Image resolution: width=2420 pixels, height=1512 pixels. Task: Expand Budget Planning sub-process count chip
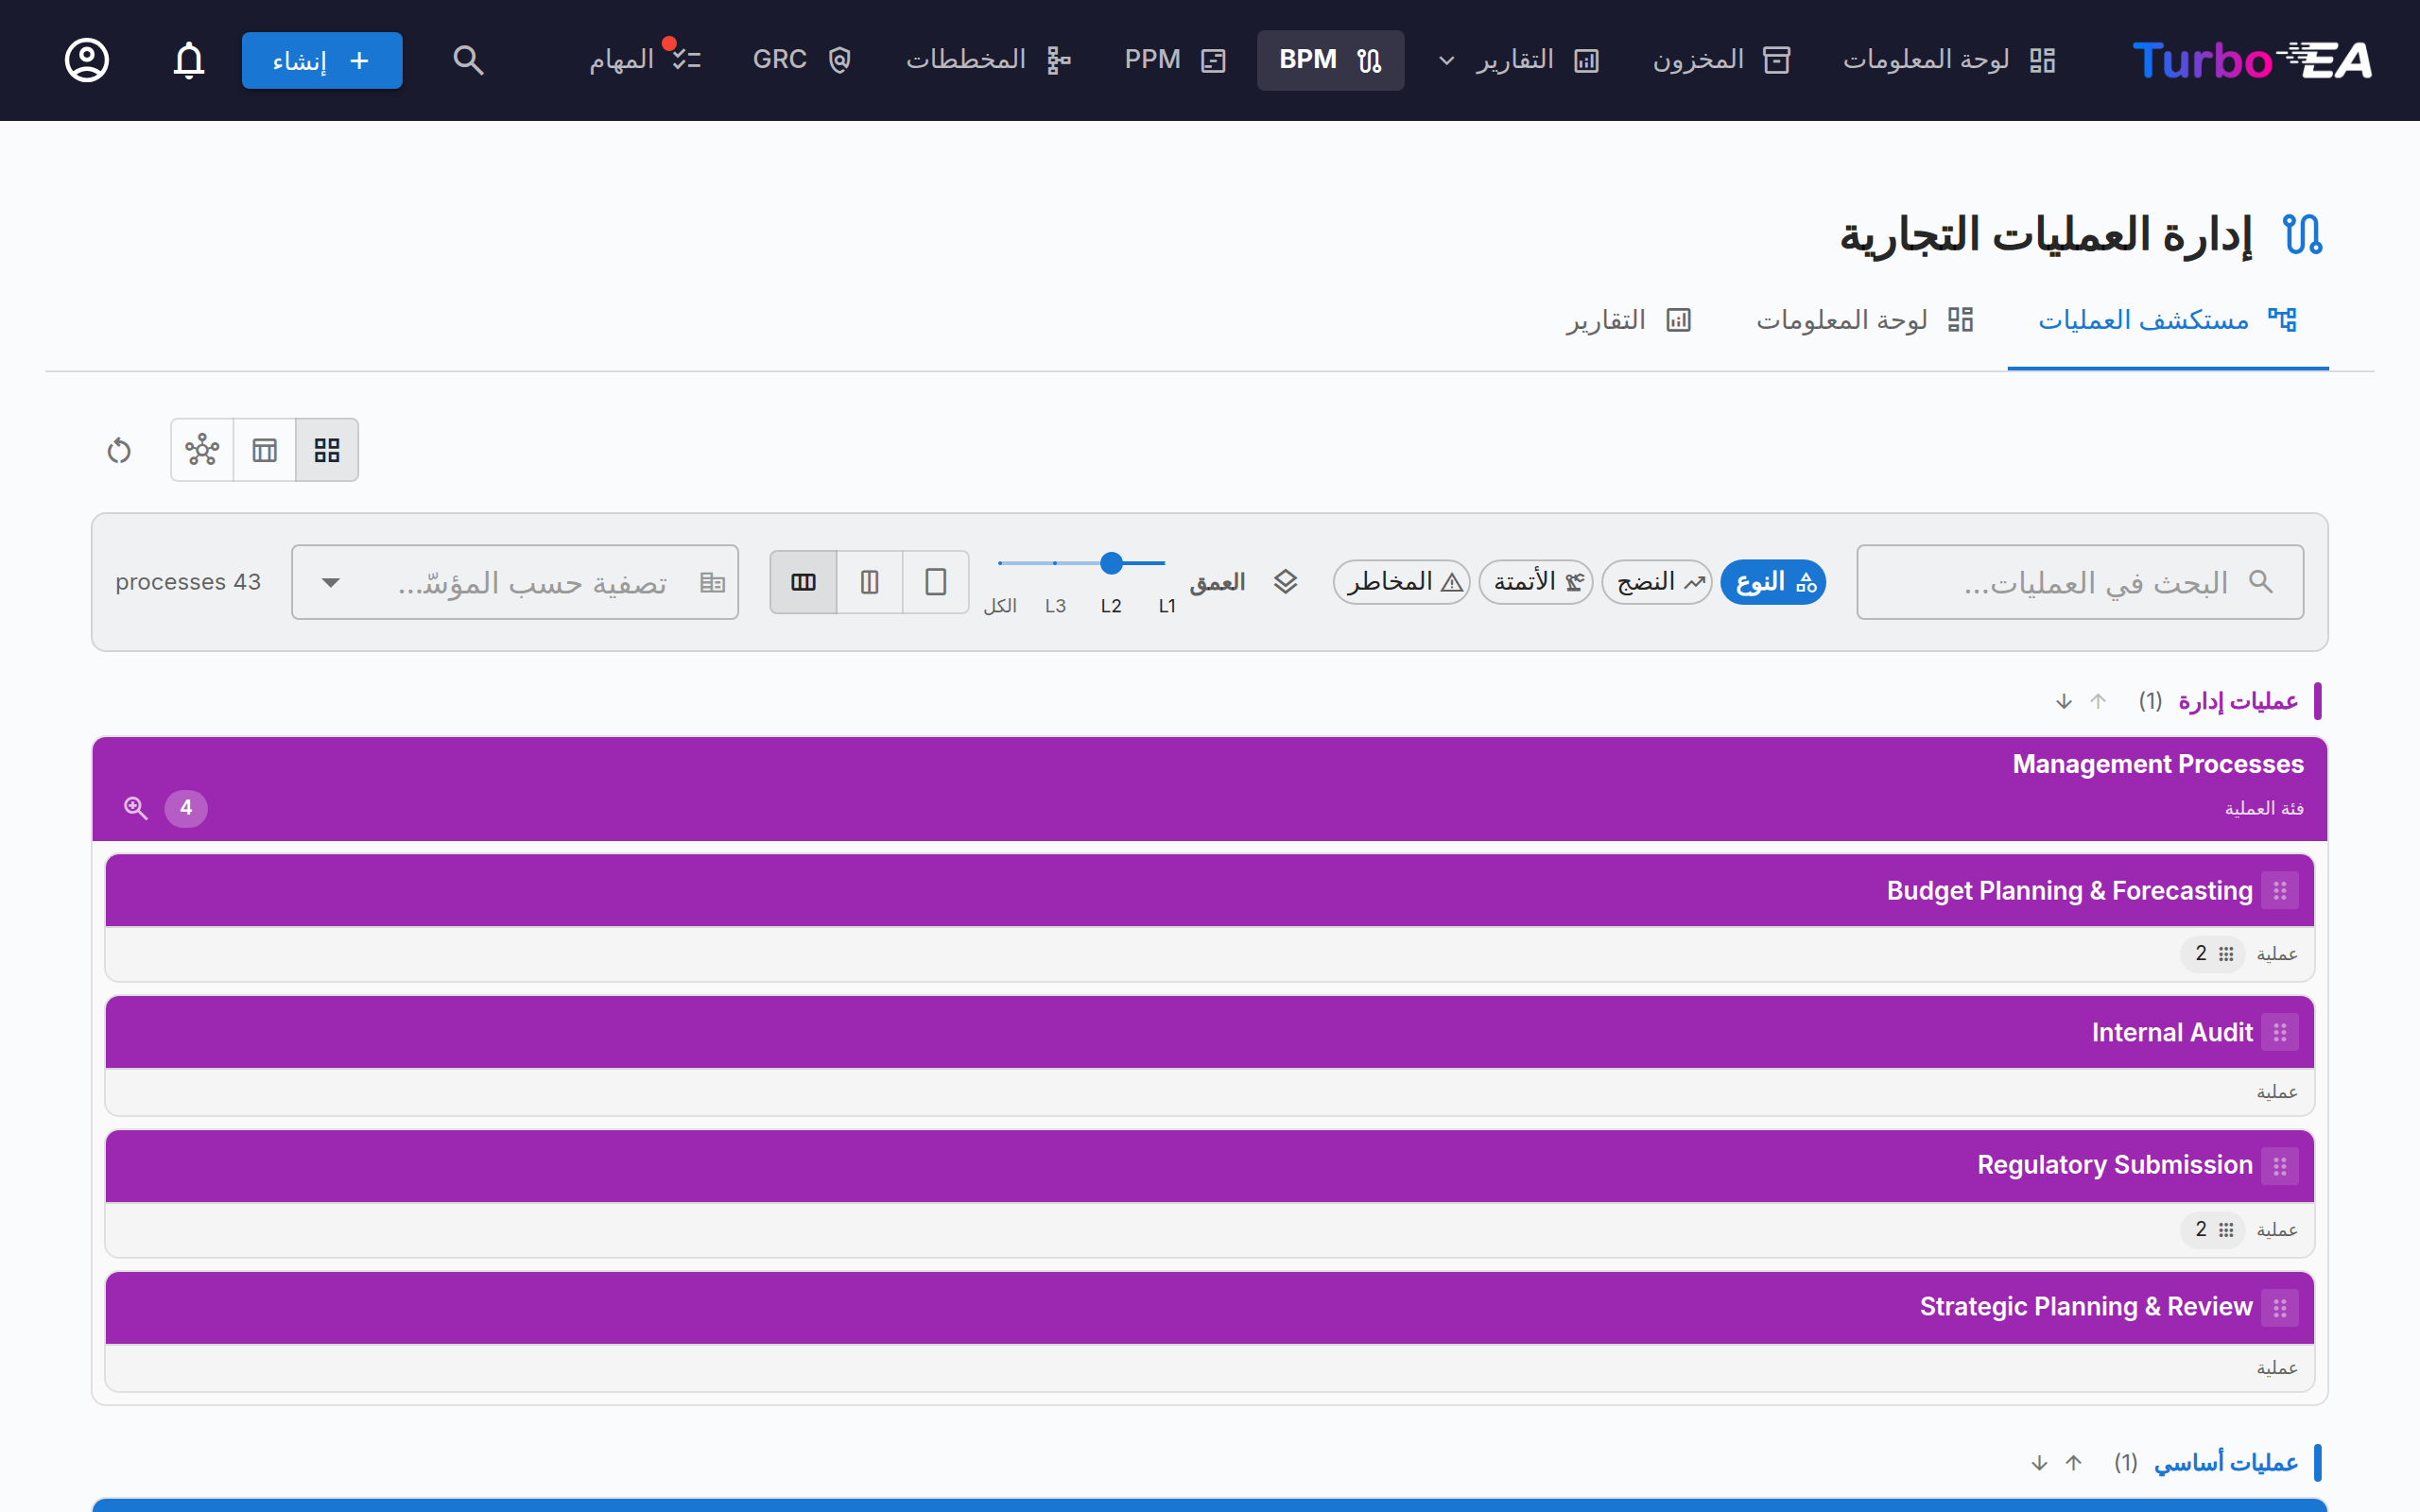click(x=2213, y=954)
